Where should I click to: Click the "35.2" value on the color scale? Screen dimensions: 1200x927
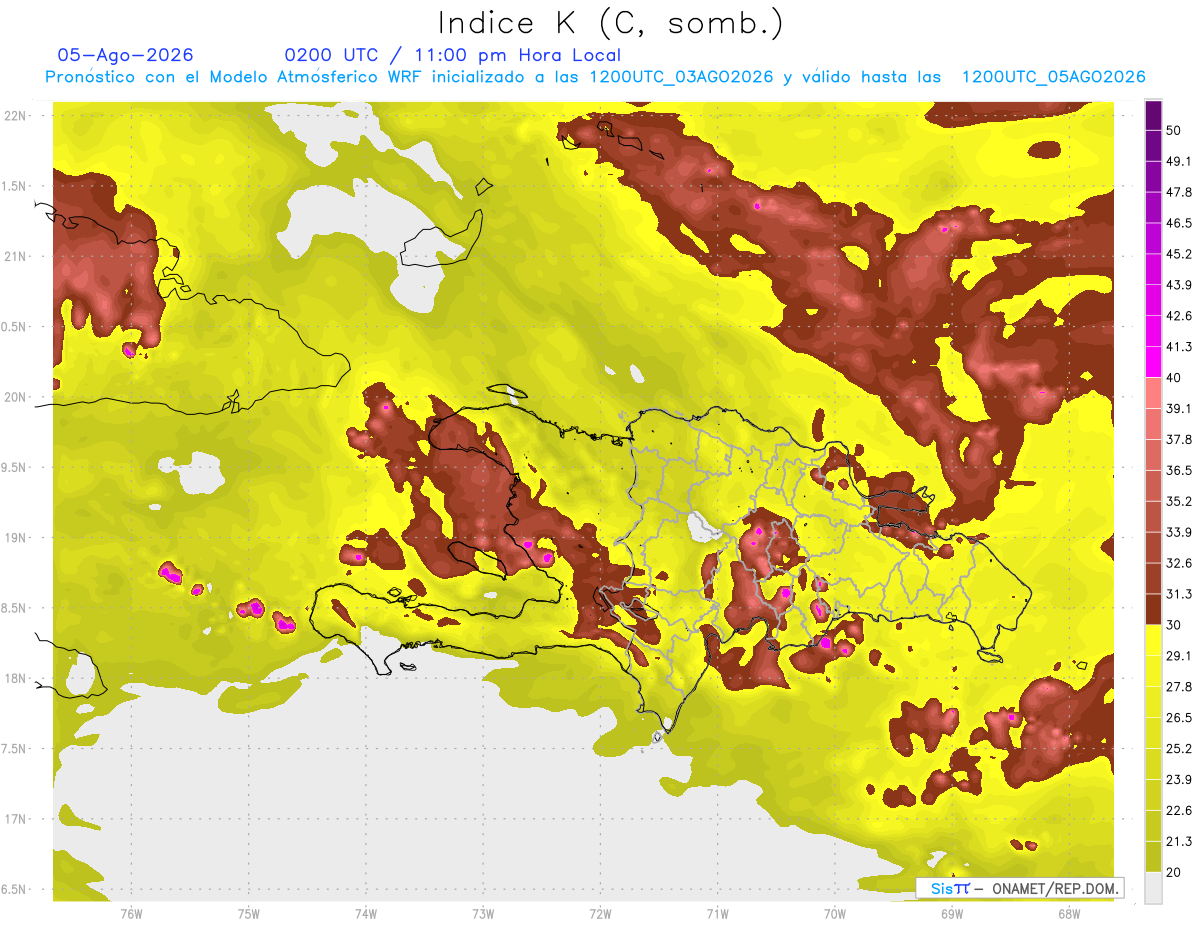coord(1178,501)
